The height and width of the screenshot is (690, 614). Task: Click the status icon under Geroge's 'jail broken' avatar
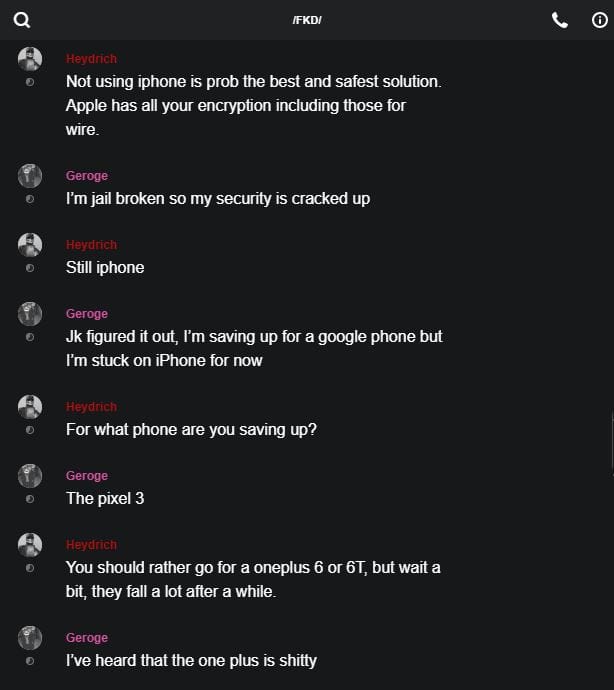pos(30,199)
